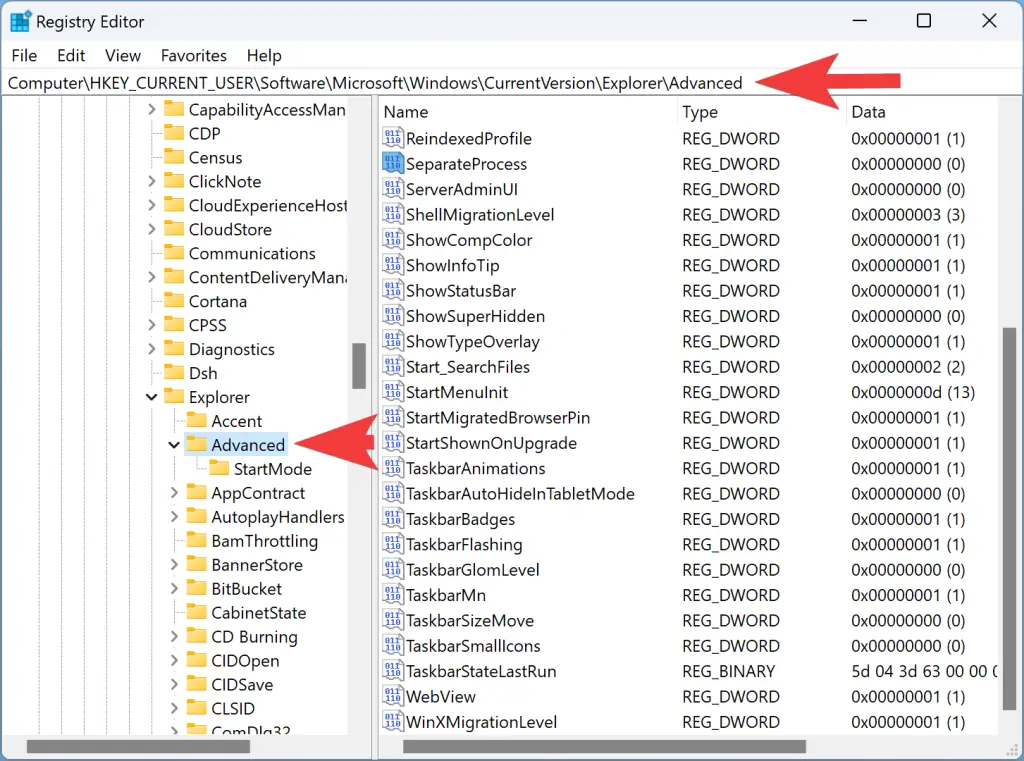The height and width of the screenshot is (761, 1024).
Task: Expand the ClickNote key
Action: pos(152,181)
